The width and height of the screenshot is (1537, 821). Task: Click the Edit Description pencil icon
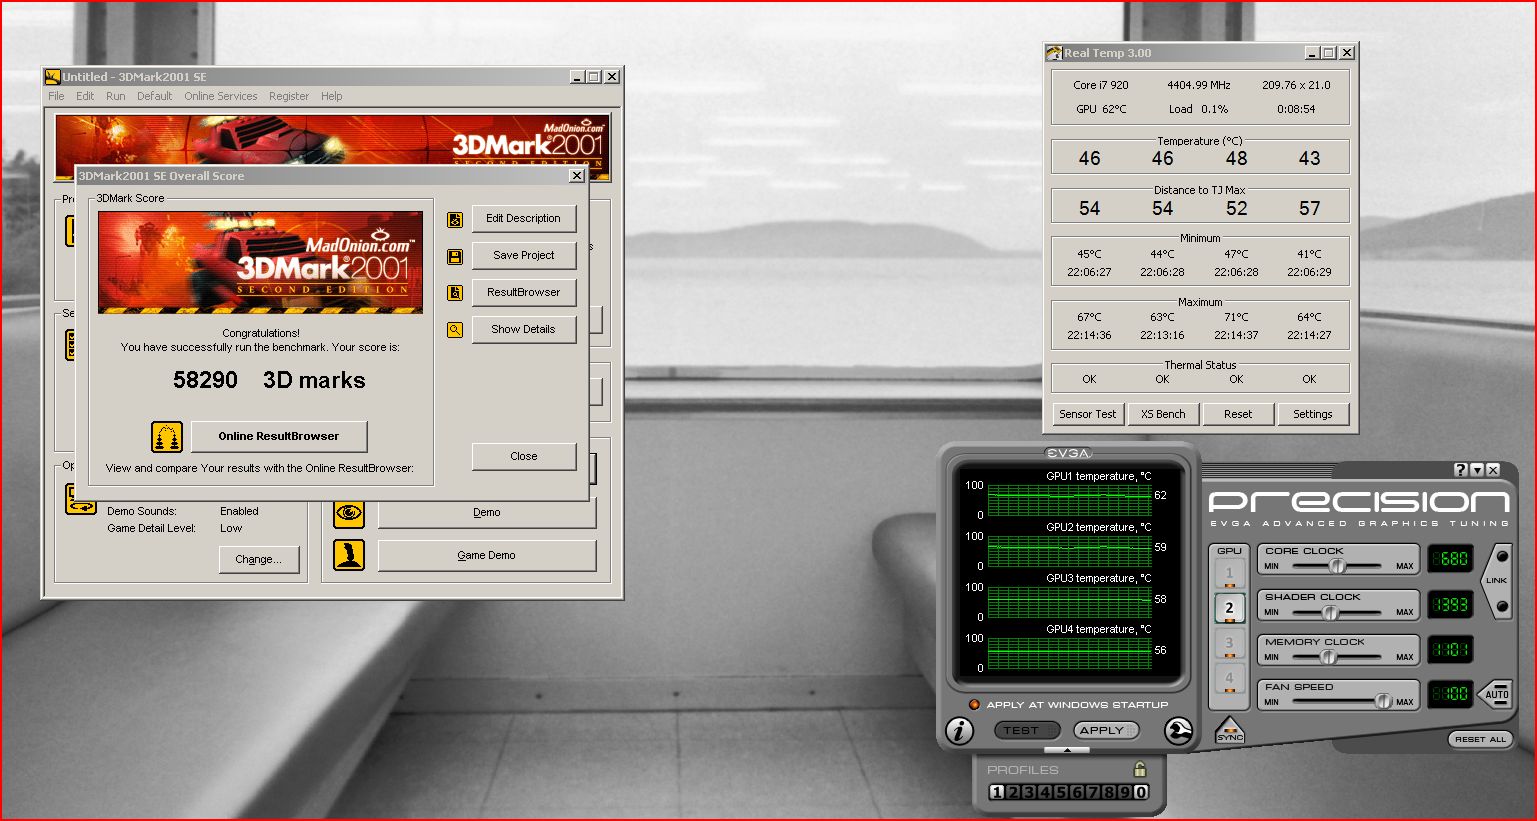click(x=455, y=220)
